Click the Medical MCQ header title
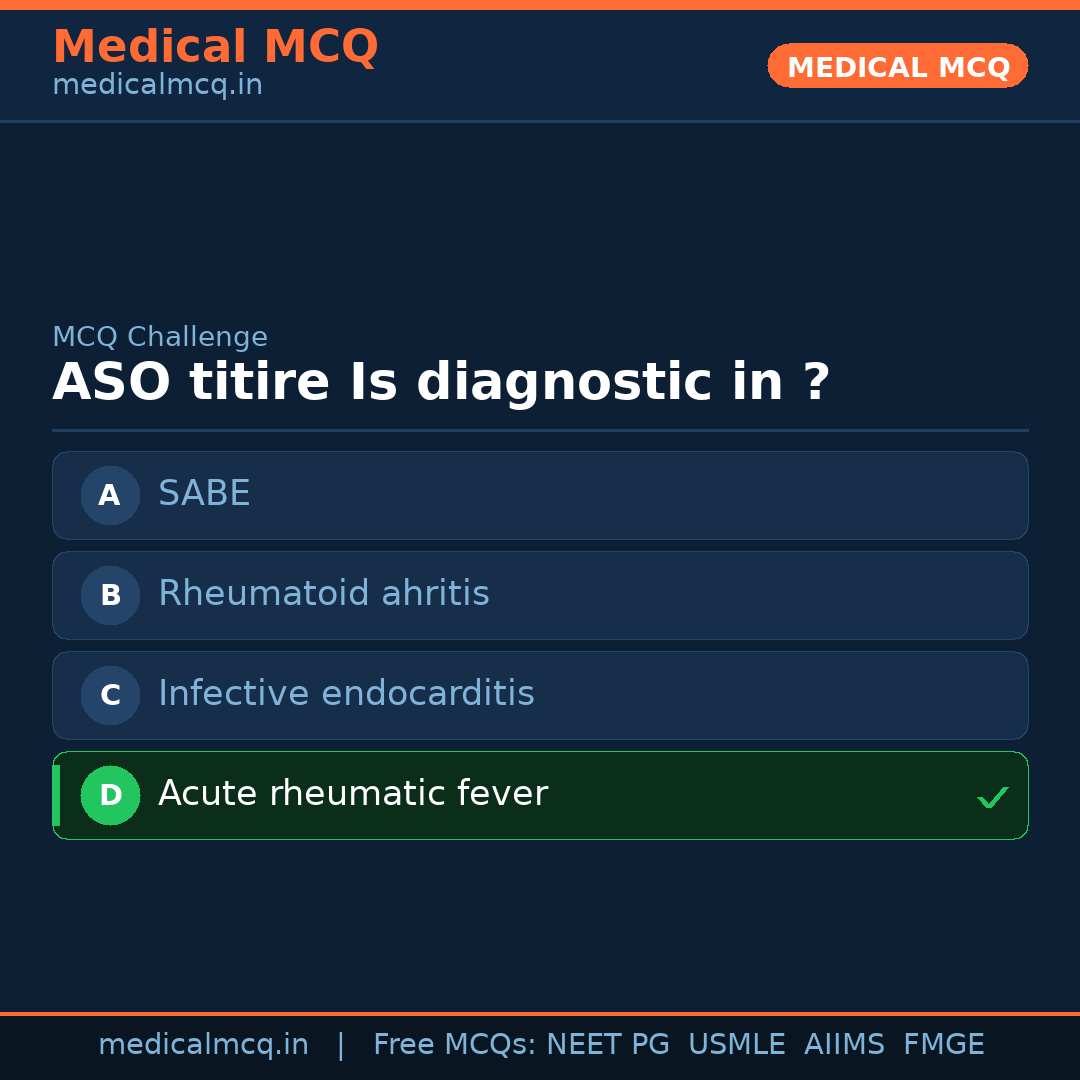1080x1080 pixels. tap(215, 47)
